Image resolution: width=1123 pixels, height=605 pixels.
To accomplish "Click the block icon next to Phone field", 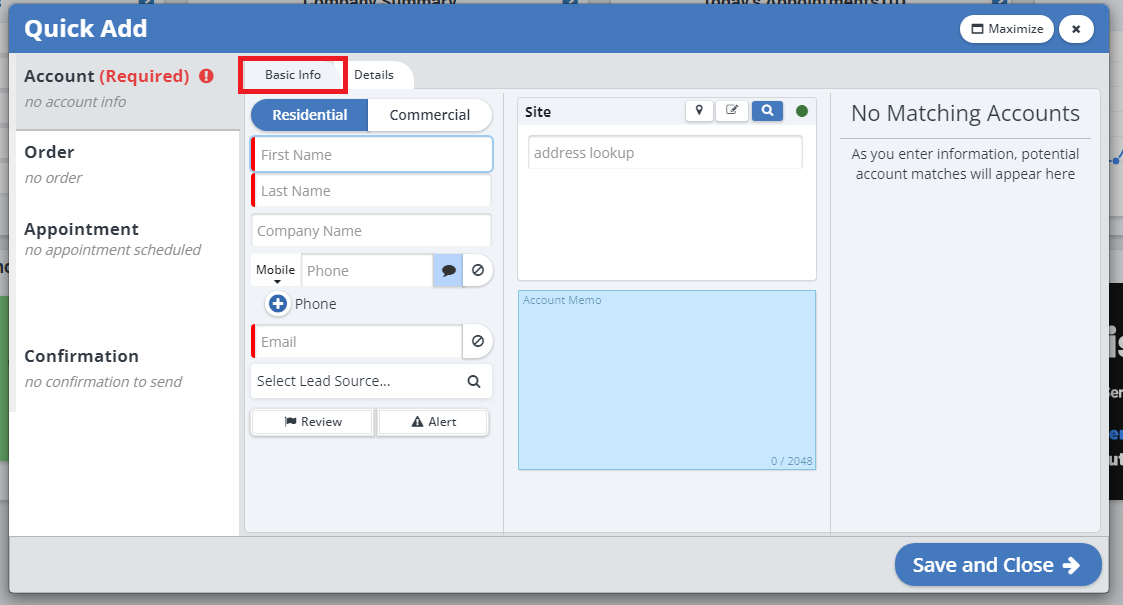I will click(x=478, y=270).
